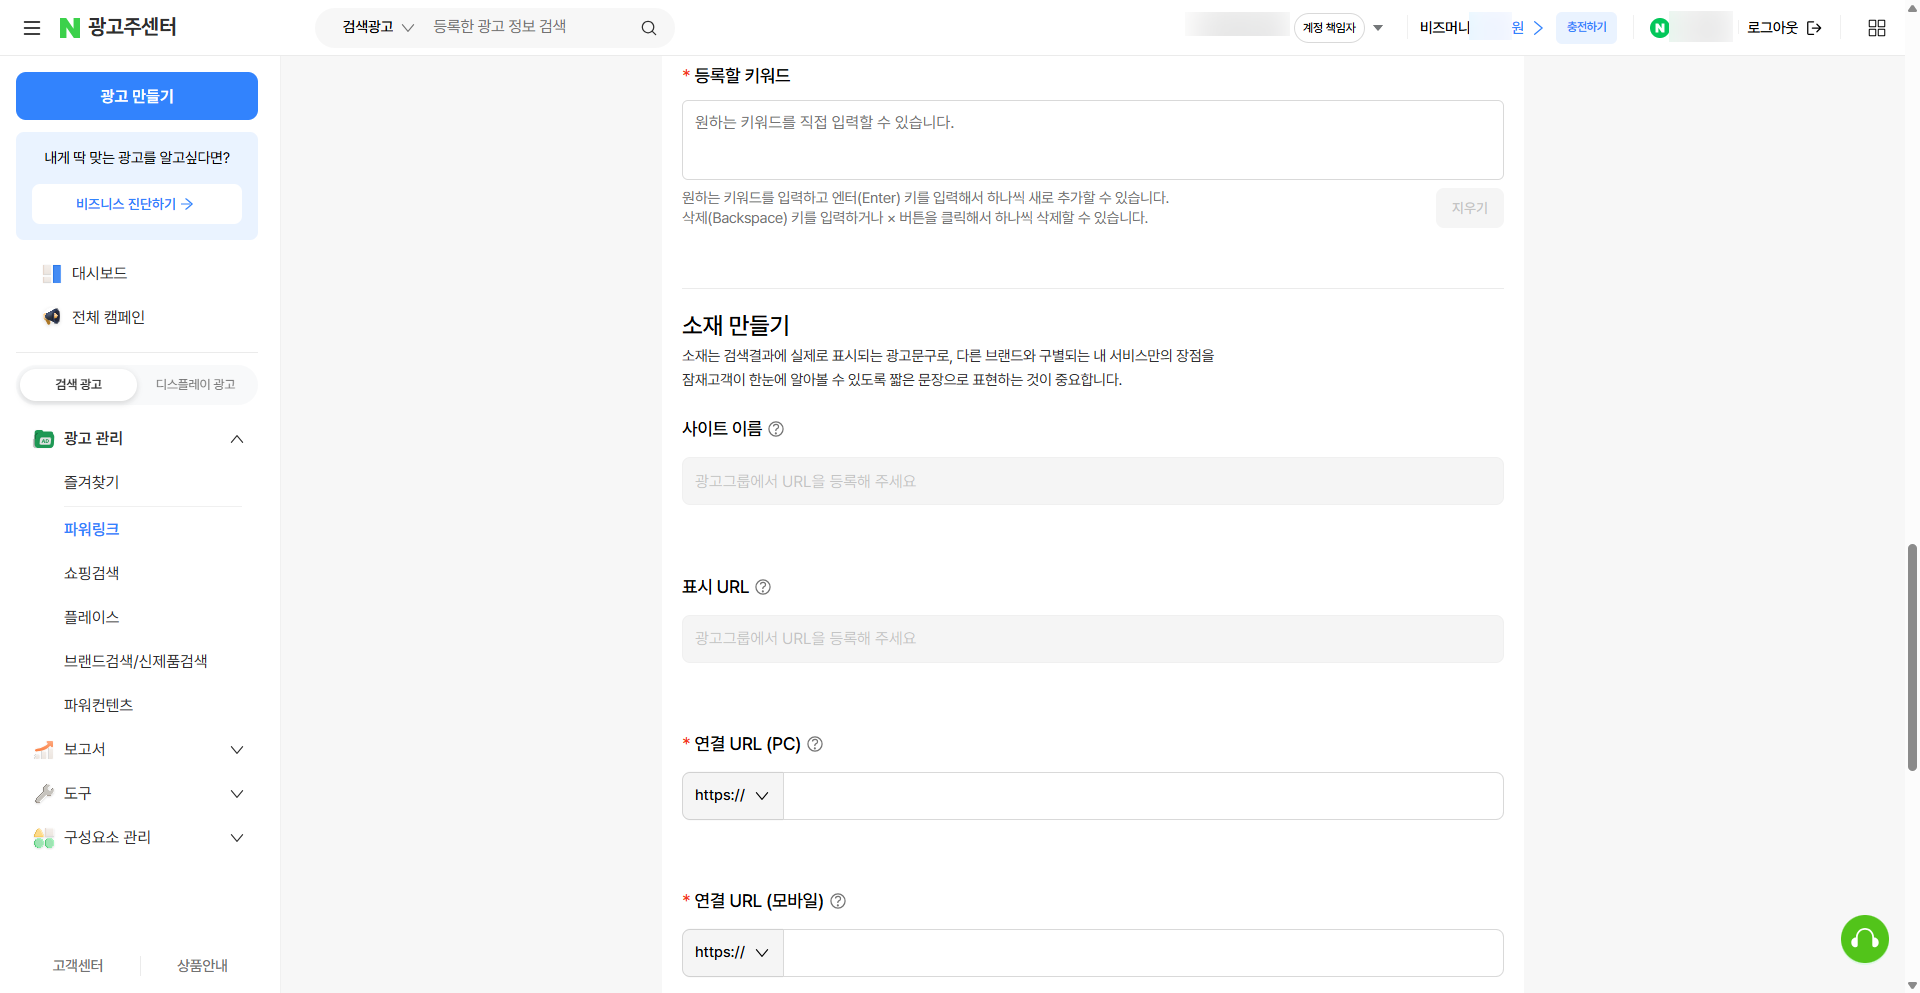
Task: Switch to the 검색 광고 tab
Action: pos(78,385)
